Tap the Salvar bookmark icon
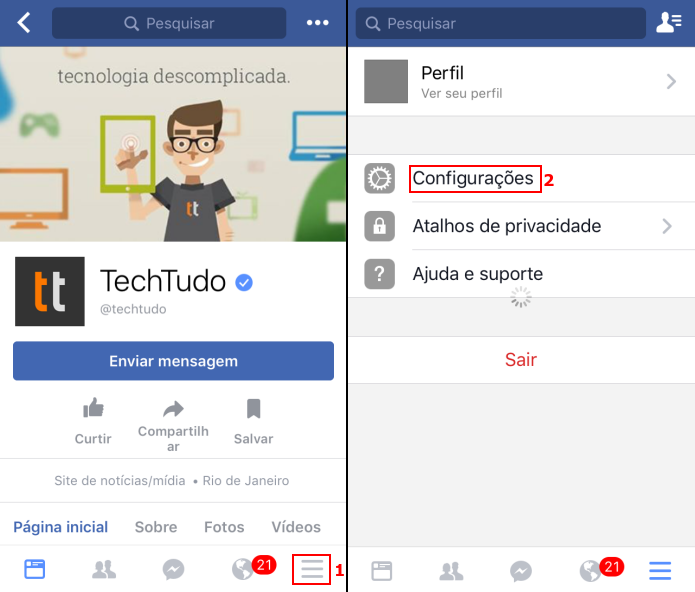This screenshot has width=695, height=592. tap(254, 408)
